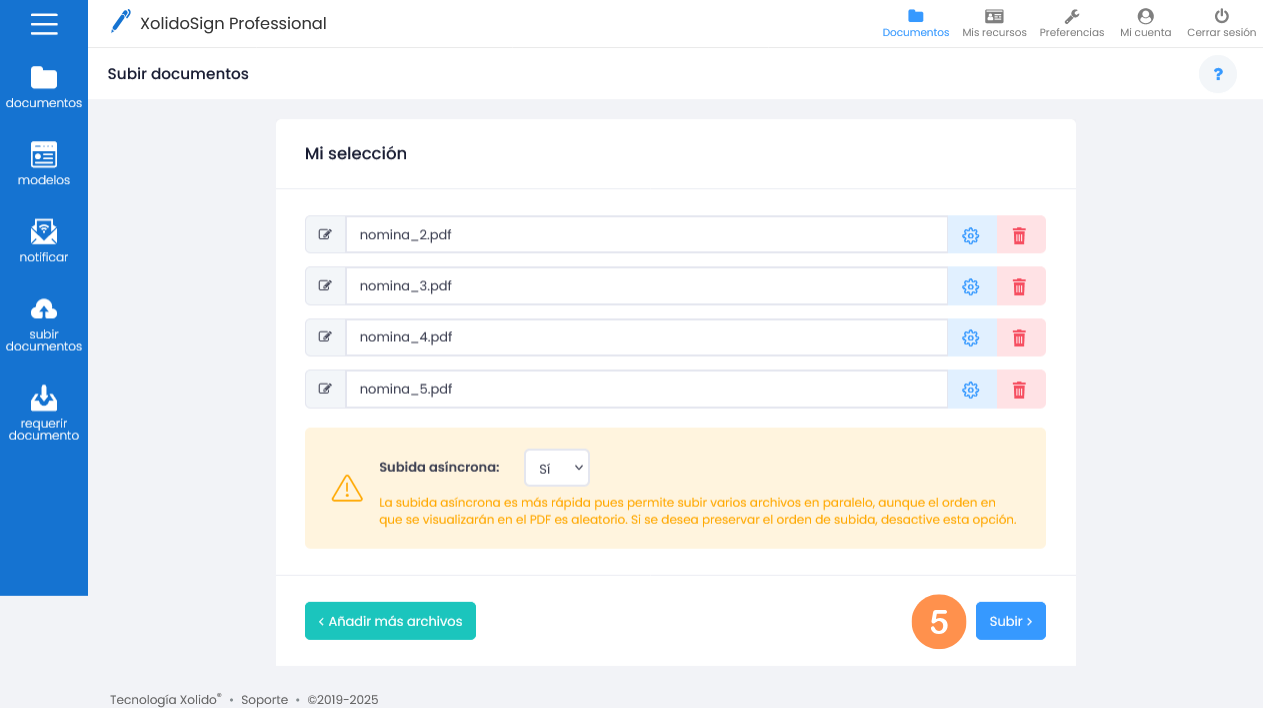Screen dimensions: 1263x708
Task: Open the Subida asíncrona dropdown
Action: (x=556, y=467)
